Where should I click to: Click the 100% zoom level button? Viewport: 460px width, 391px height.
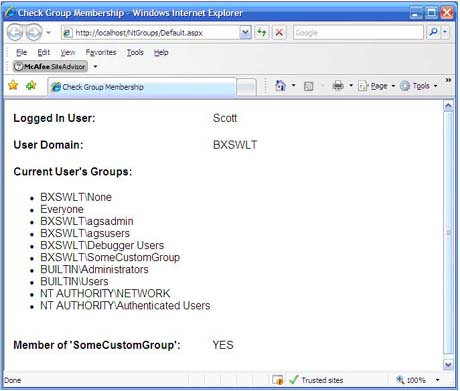click(411, 380)
